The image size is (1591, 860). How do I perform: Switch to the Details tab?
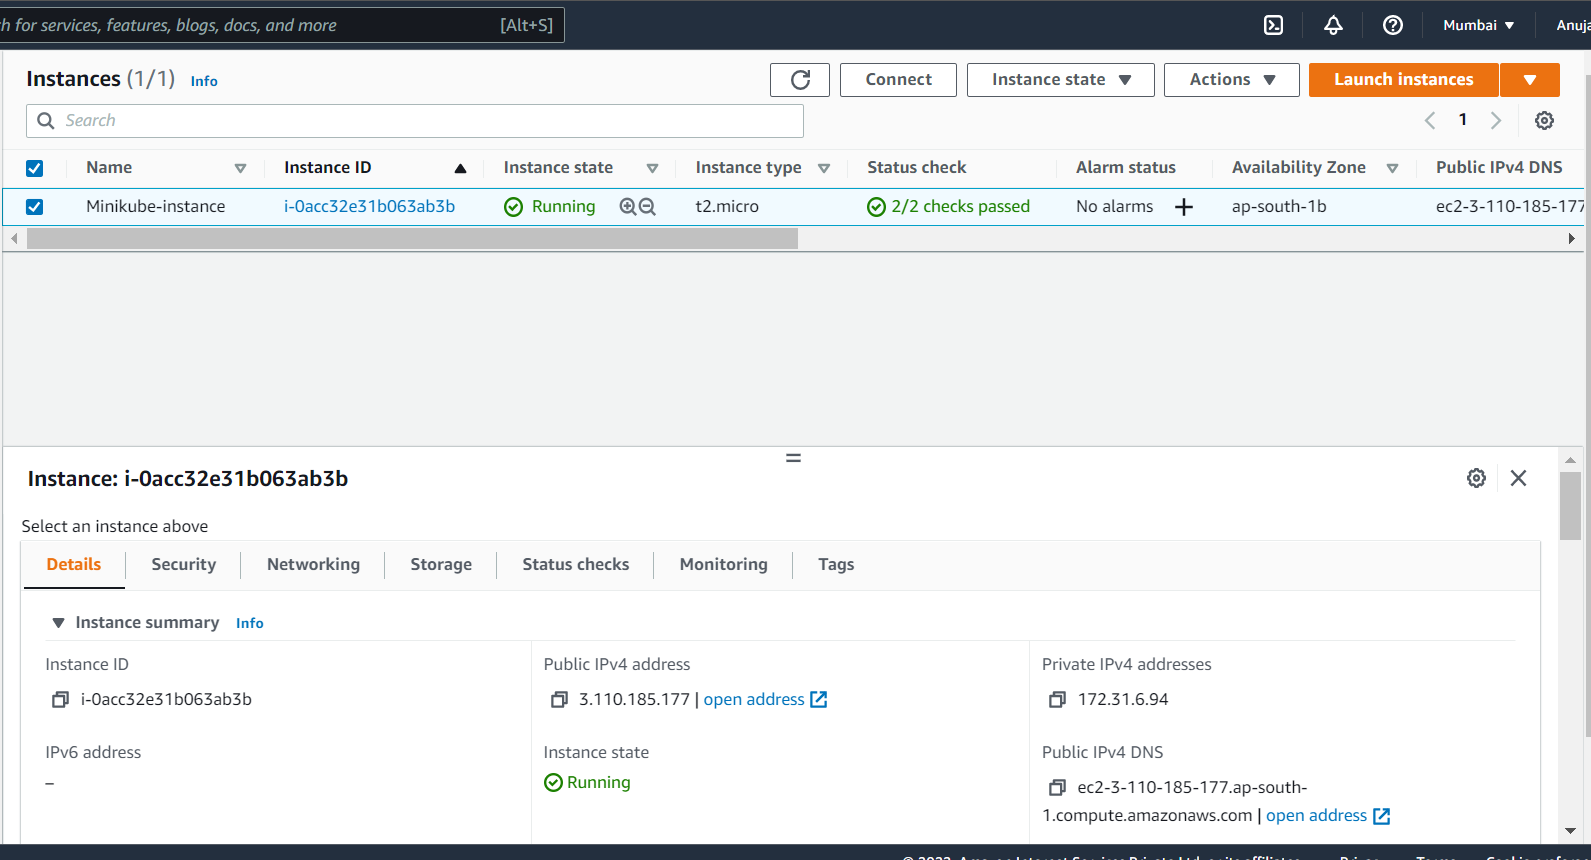74,565
